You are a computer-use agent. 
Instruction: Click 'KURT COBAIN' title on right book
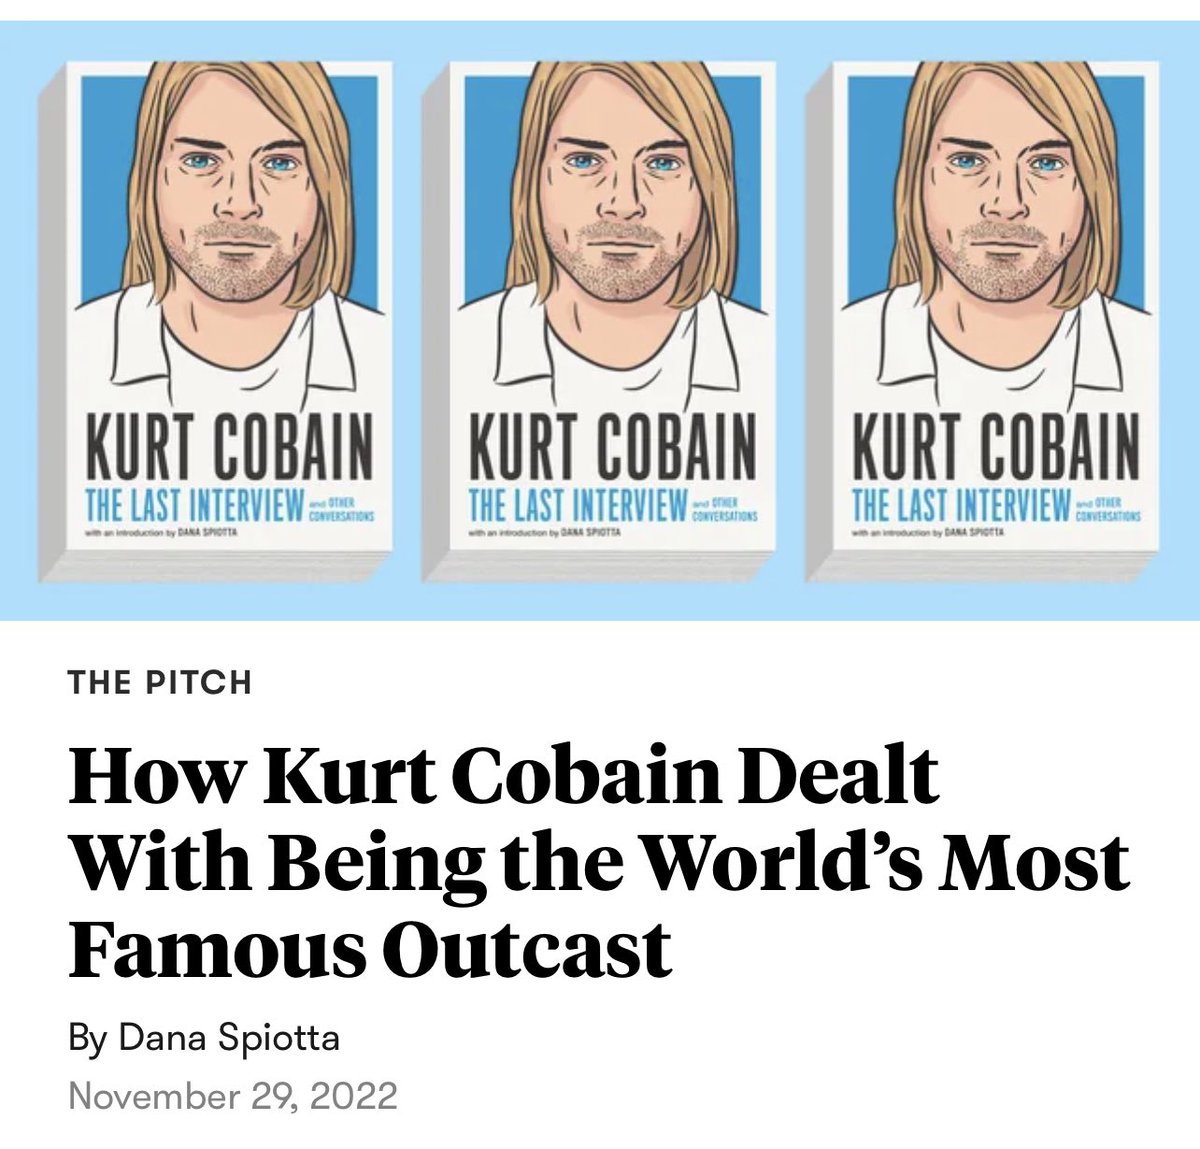coord(995,446)
